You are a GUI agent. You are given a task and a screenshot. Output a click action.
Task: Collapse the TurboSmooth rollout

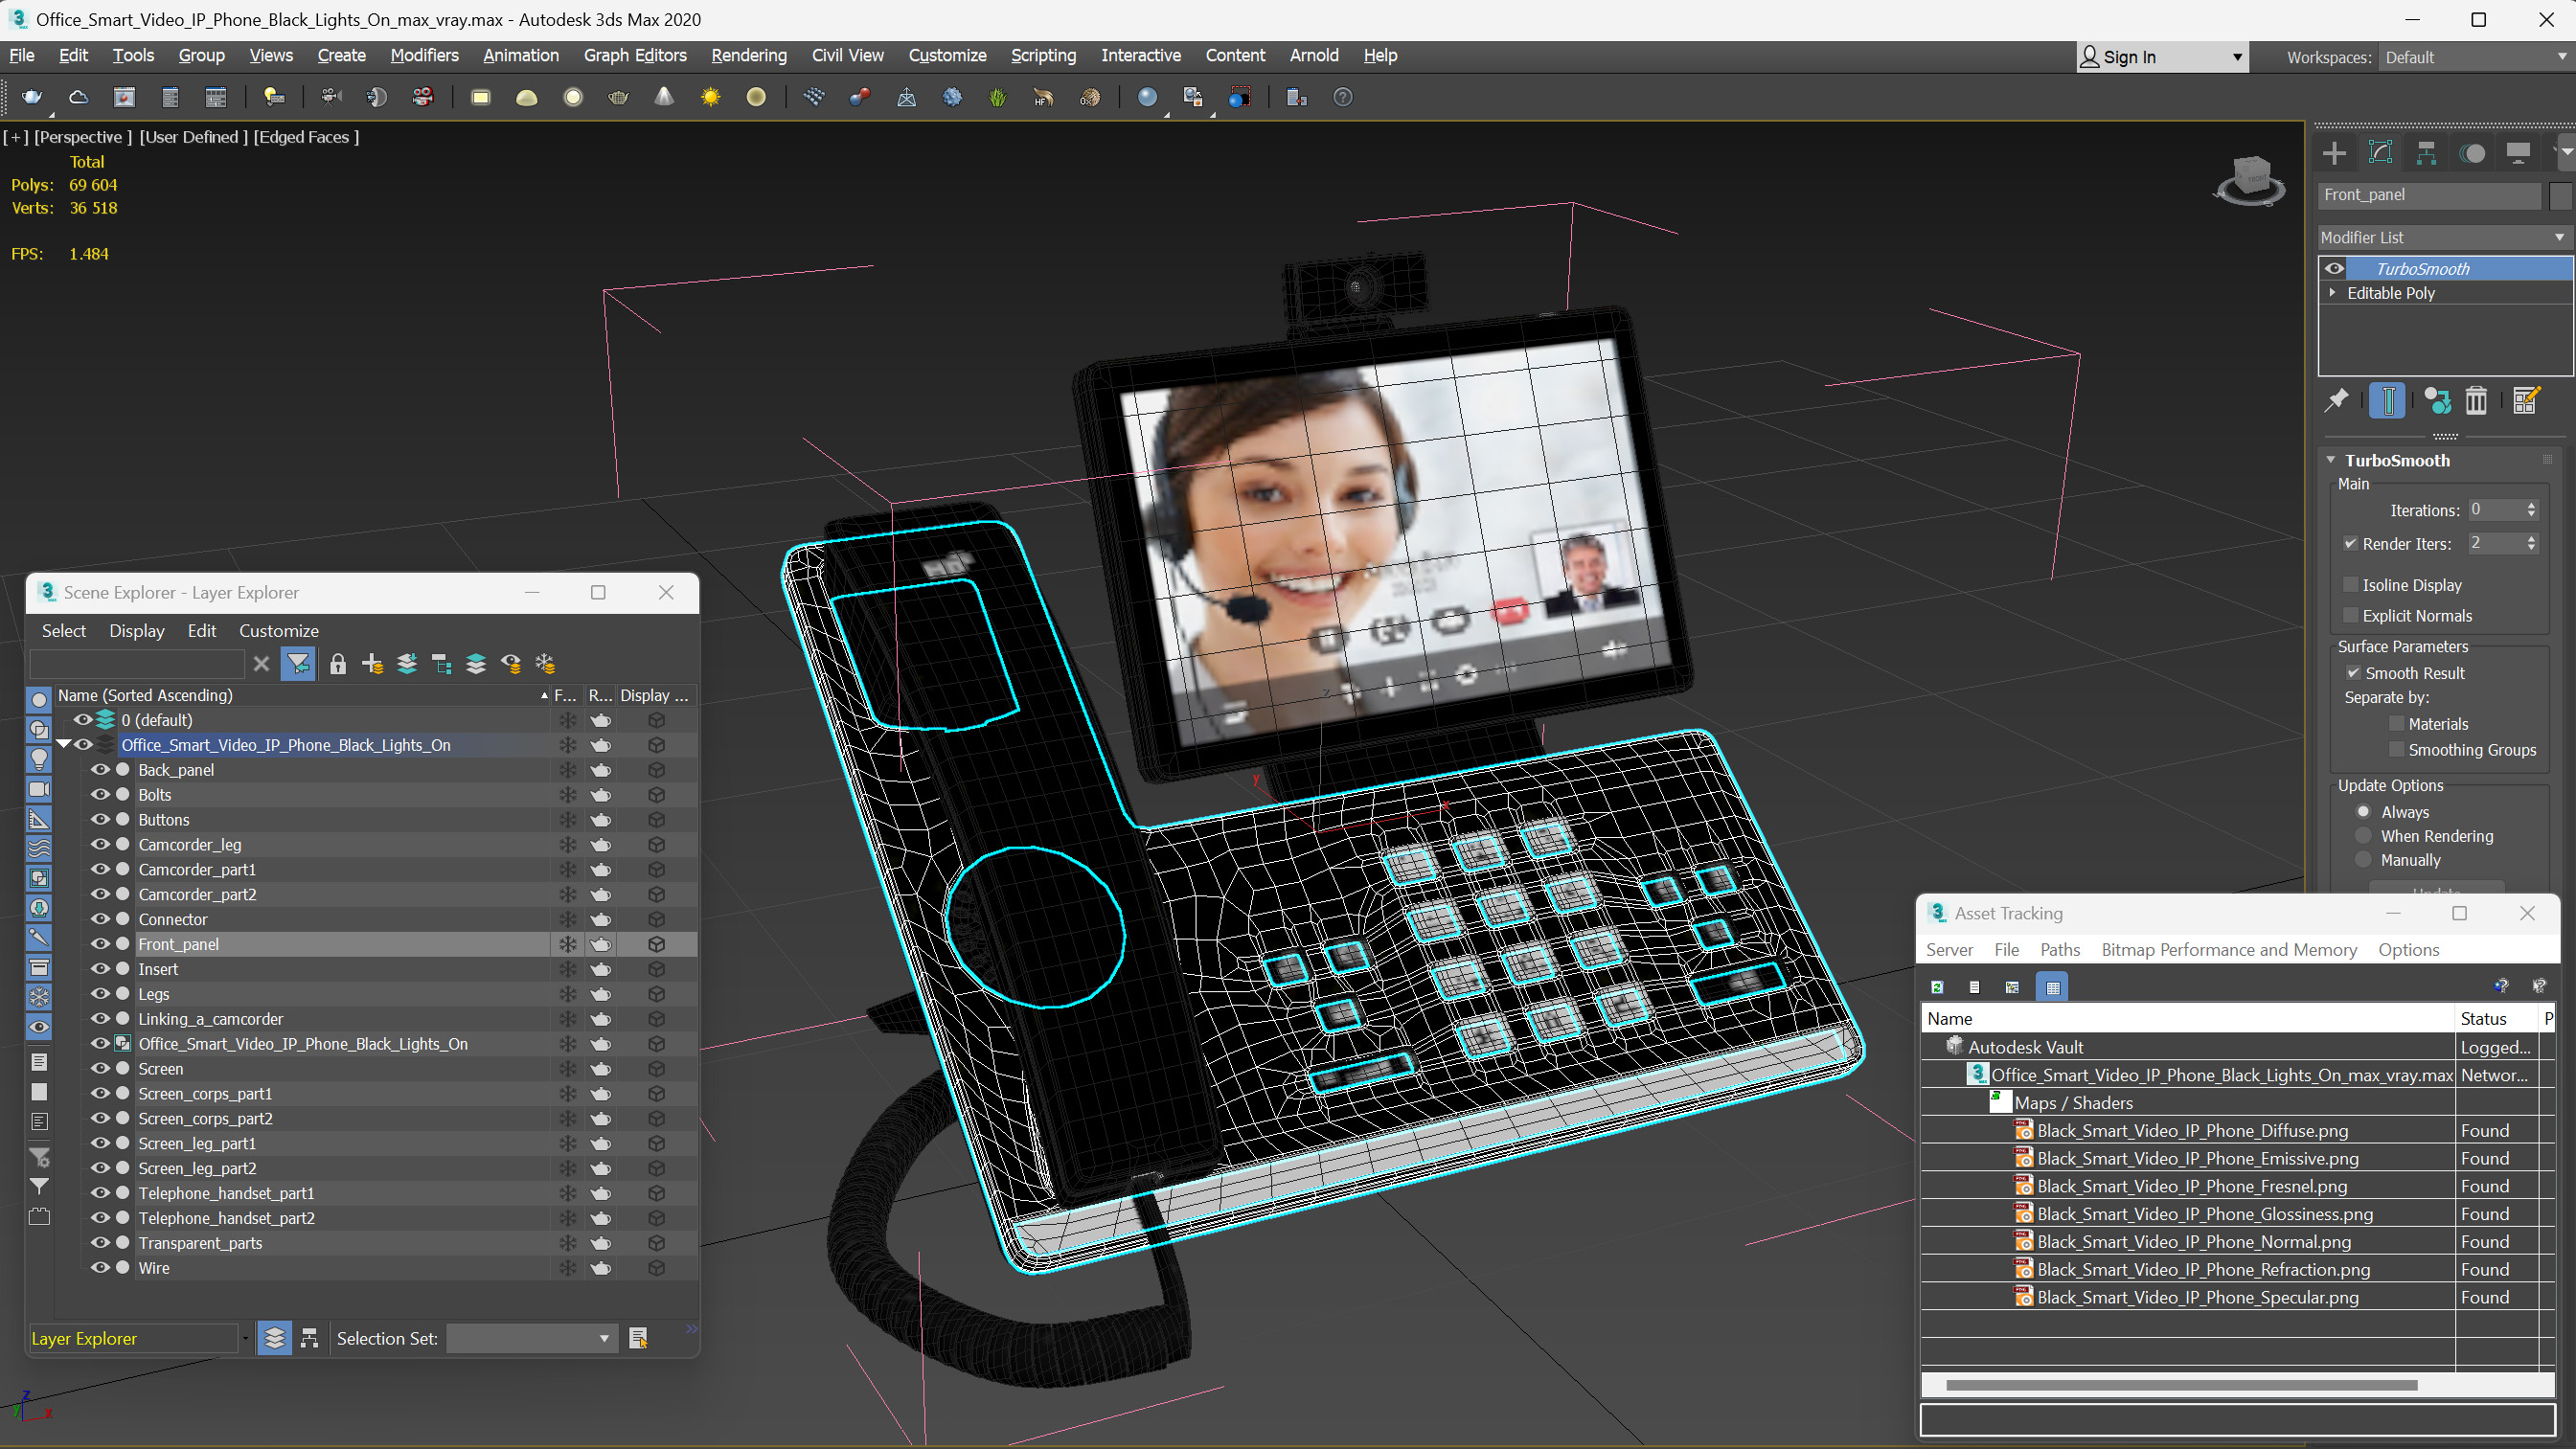(2331, 460)
